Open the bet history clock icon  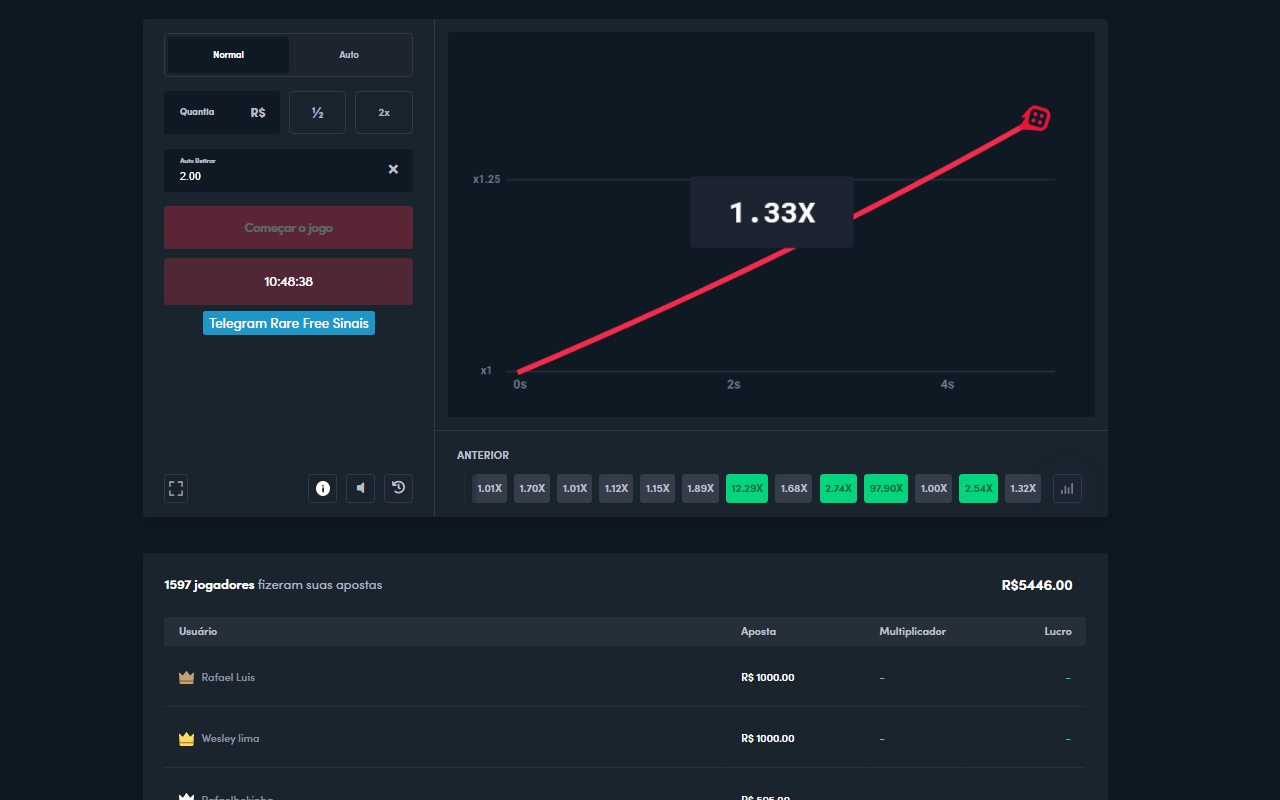398,488
